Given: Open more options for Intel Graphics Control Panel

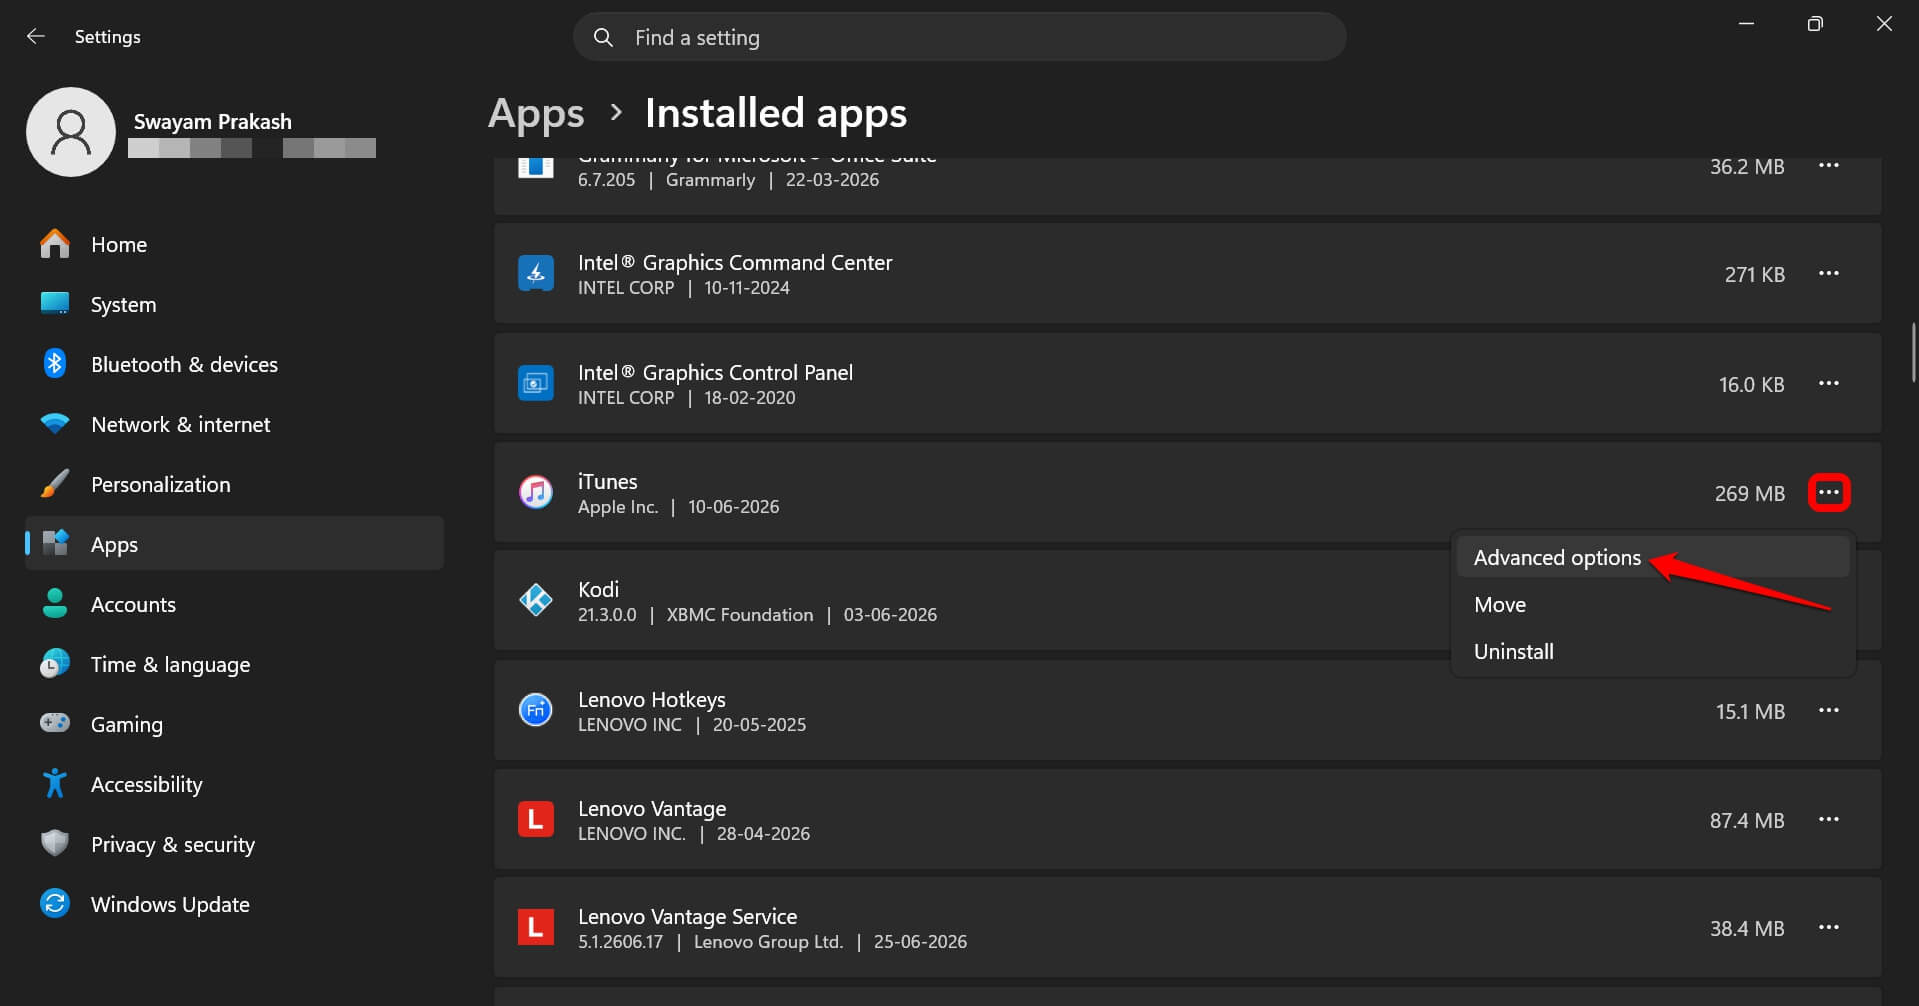Looking at the screenshot, I should click(x=1829, y=384).
